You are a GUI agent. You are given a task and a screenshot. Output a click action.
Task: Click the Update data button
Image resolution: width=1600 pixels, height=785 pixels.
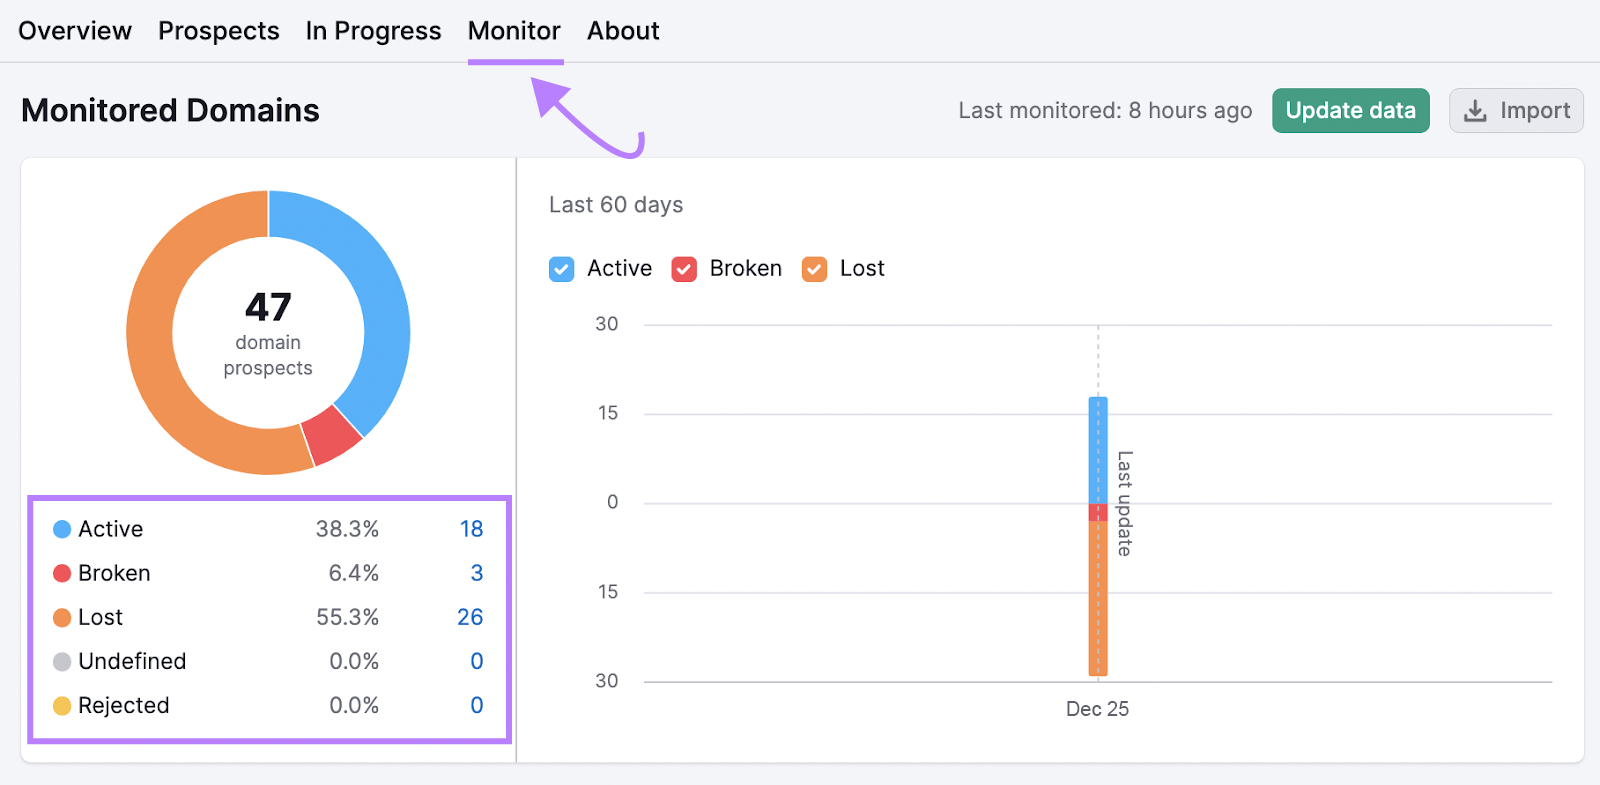click(1350, 111)
